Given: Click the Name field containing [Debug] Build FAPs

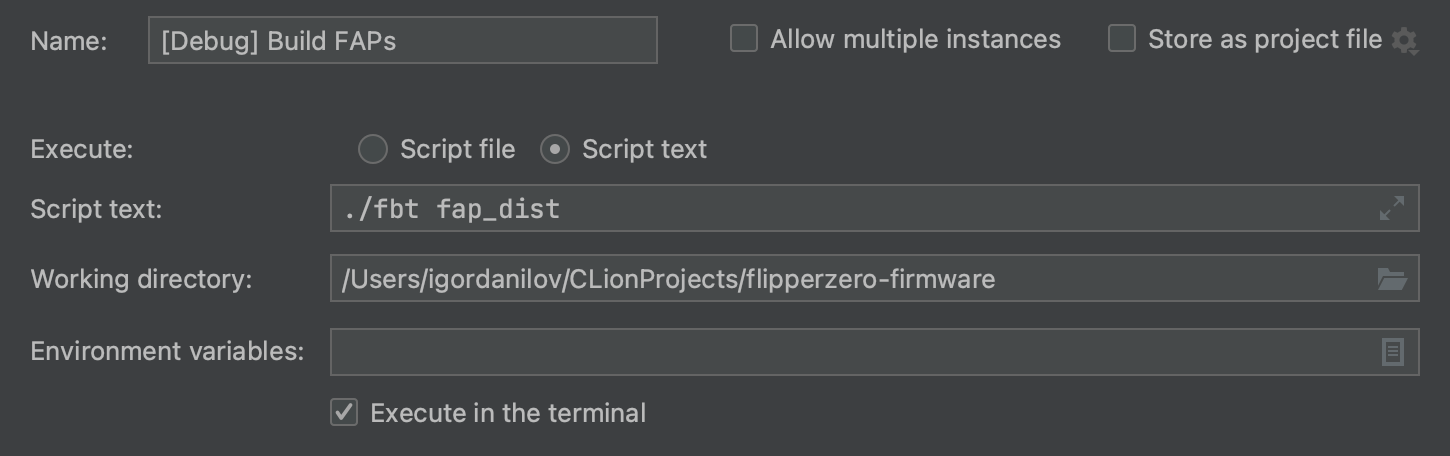Looking at the screenshot, I should pyautogui.click(x=402, y=41).
